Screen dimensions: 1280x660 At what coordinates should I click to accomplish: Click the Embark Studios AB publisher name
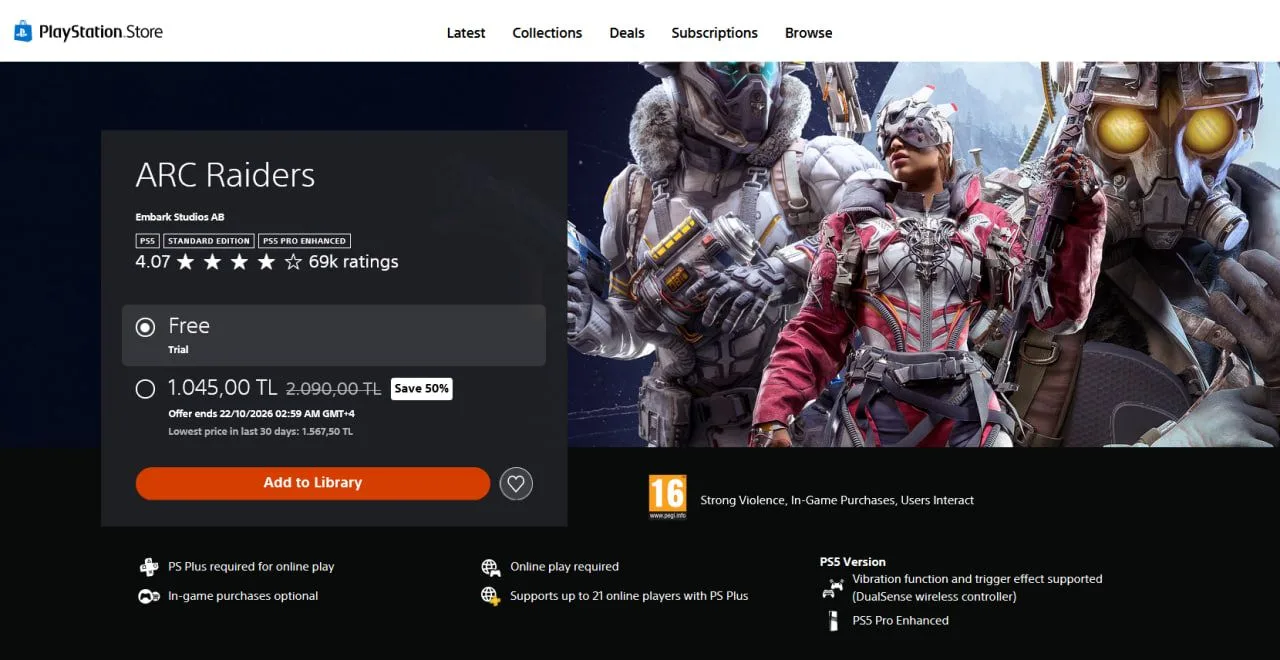180,217
